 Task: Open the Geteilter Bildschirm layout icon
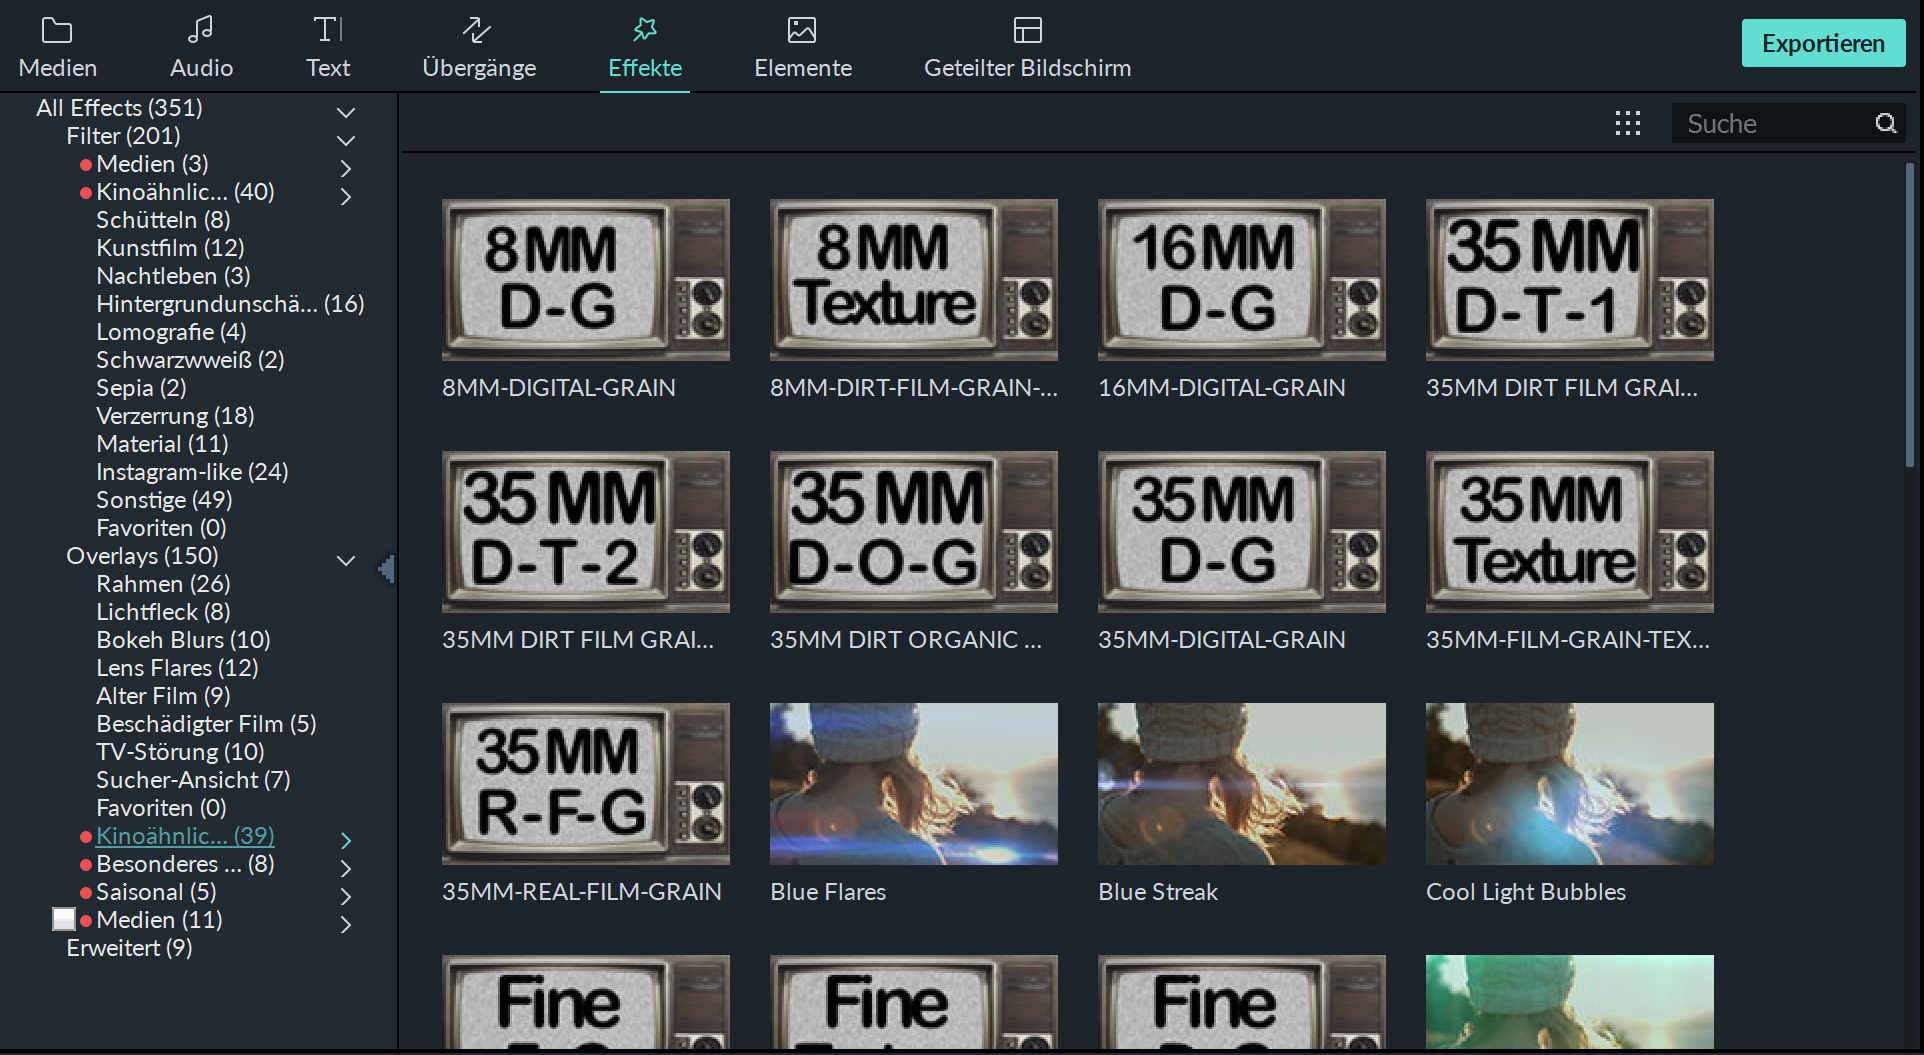coord(1028,30)
